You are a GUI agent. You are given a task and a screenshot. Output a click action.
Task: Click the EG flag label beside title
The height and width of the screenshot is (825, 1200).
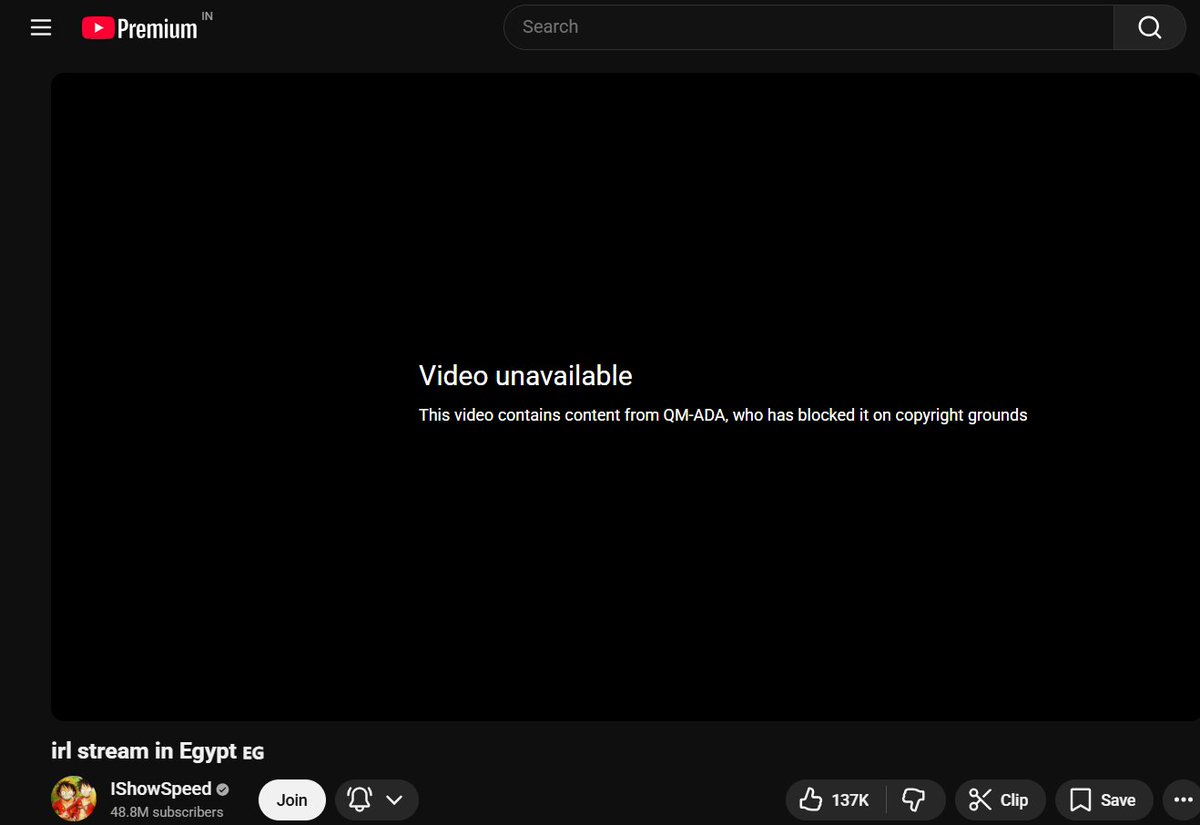click(254, 752)
